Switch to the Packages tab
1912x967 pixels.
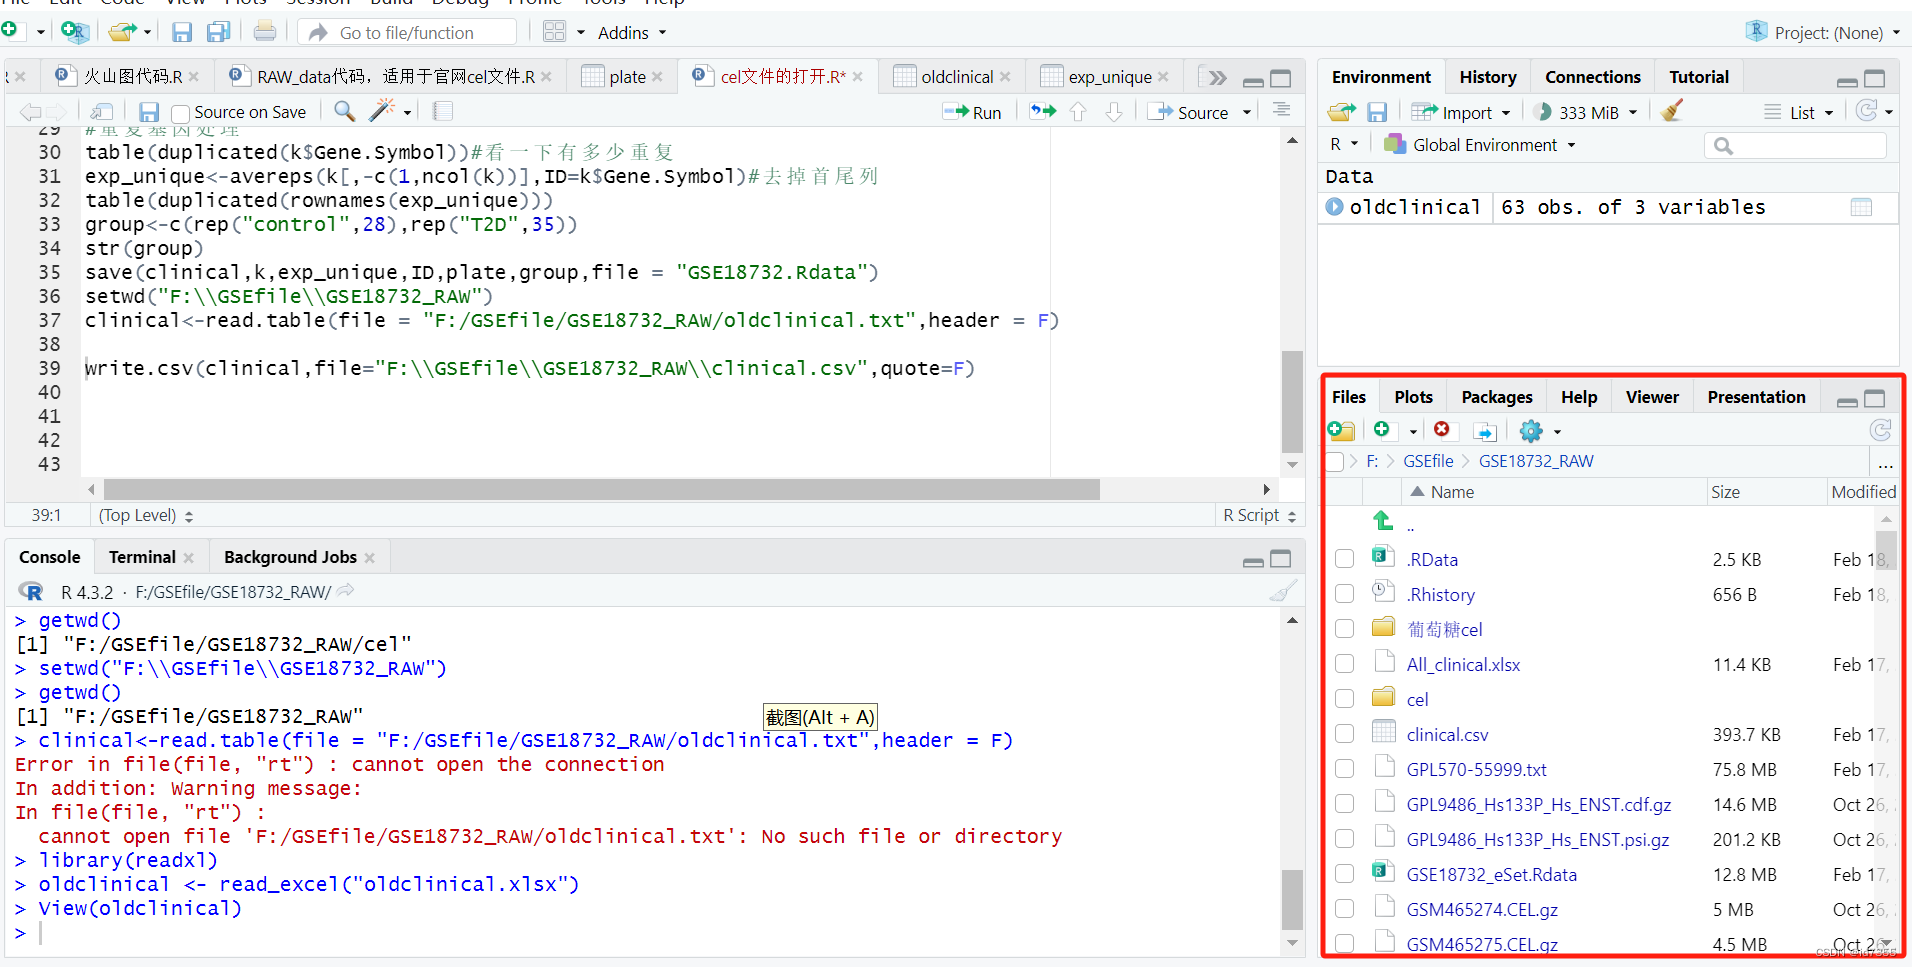[1495, 396]
